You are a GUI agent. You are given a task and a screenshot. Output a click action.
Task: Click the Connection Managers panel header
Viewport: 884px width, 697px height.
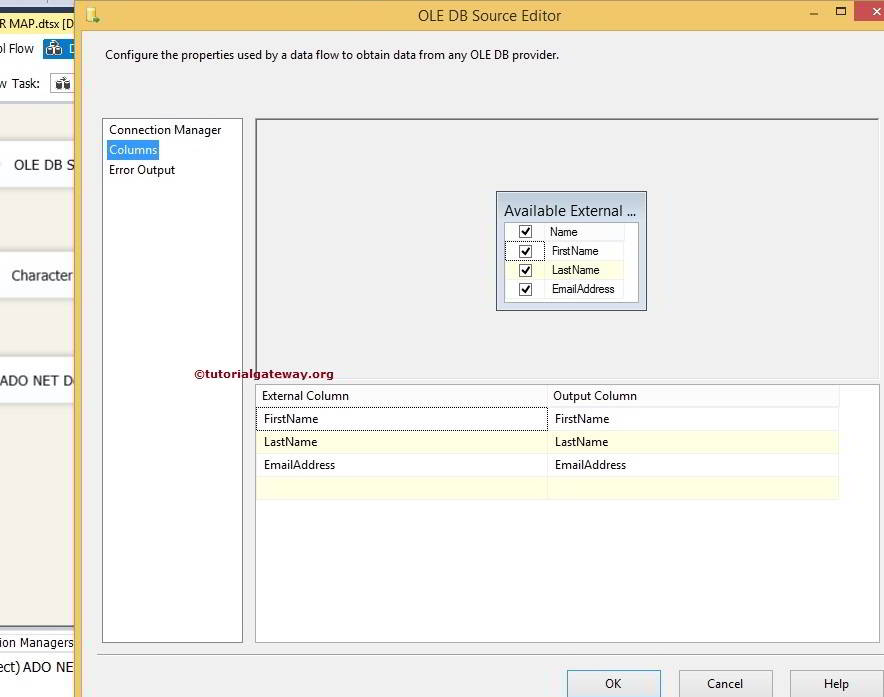pyautogui.click(x=37, y=642)
